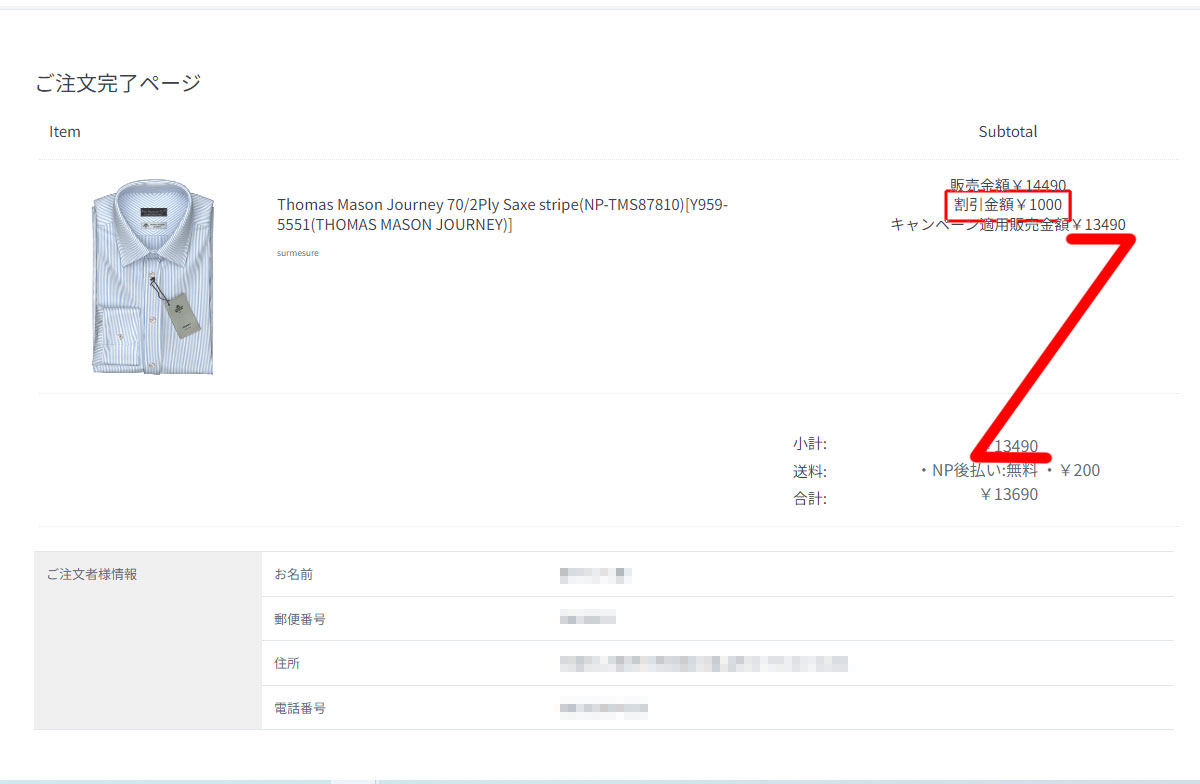Click the 送料 label
Screen dimensions: 1200x784
(x=810, y=471)
